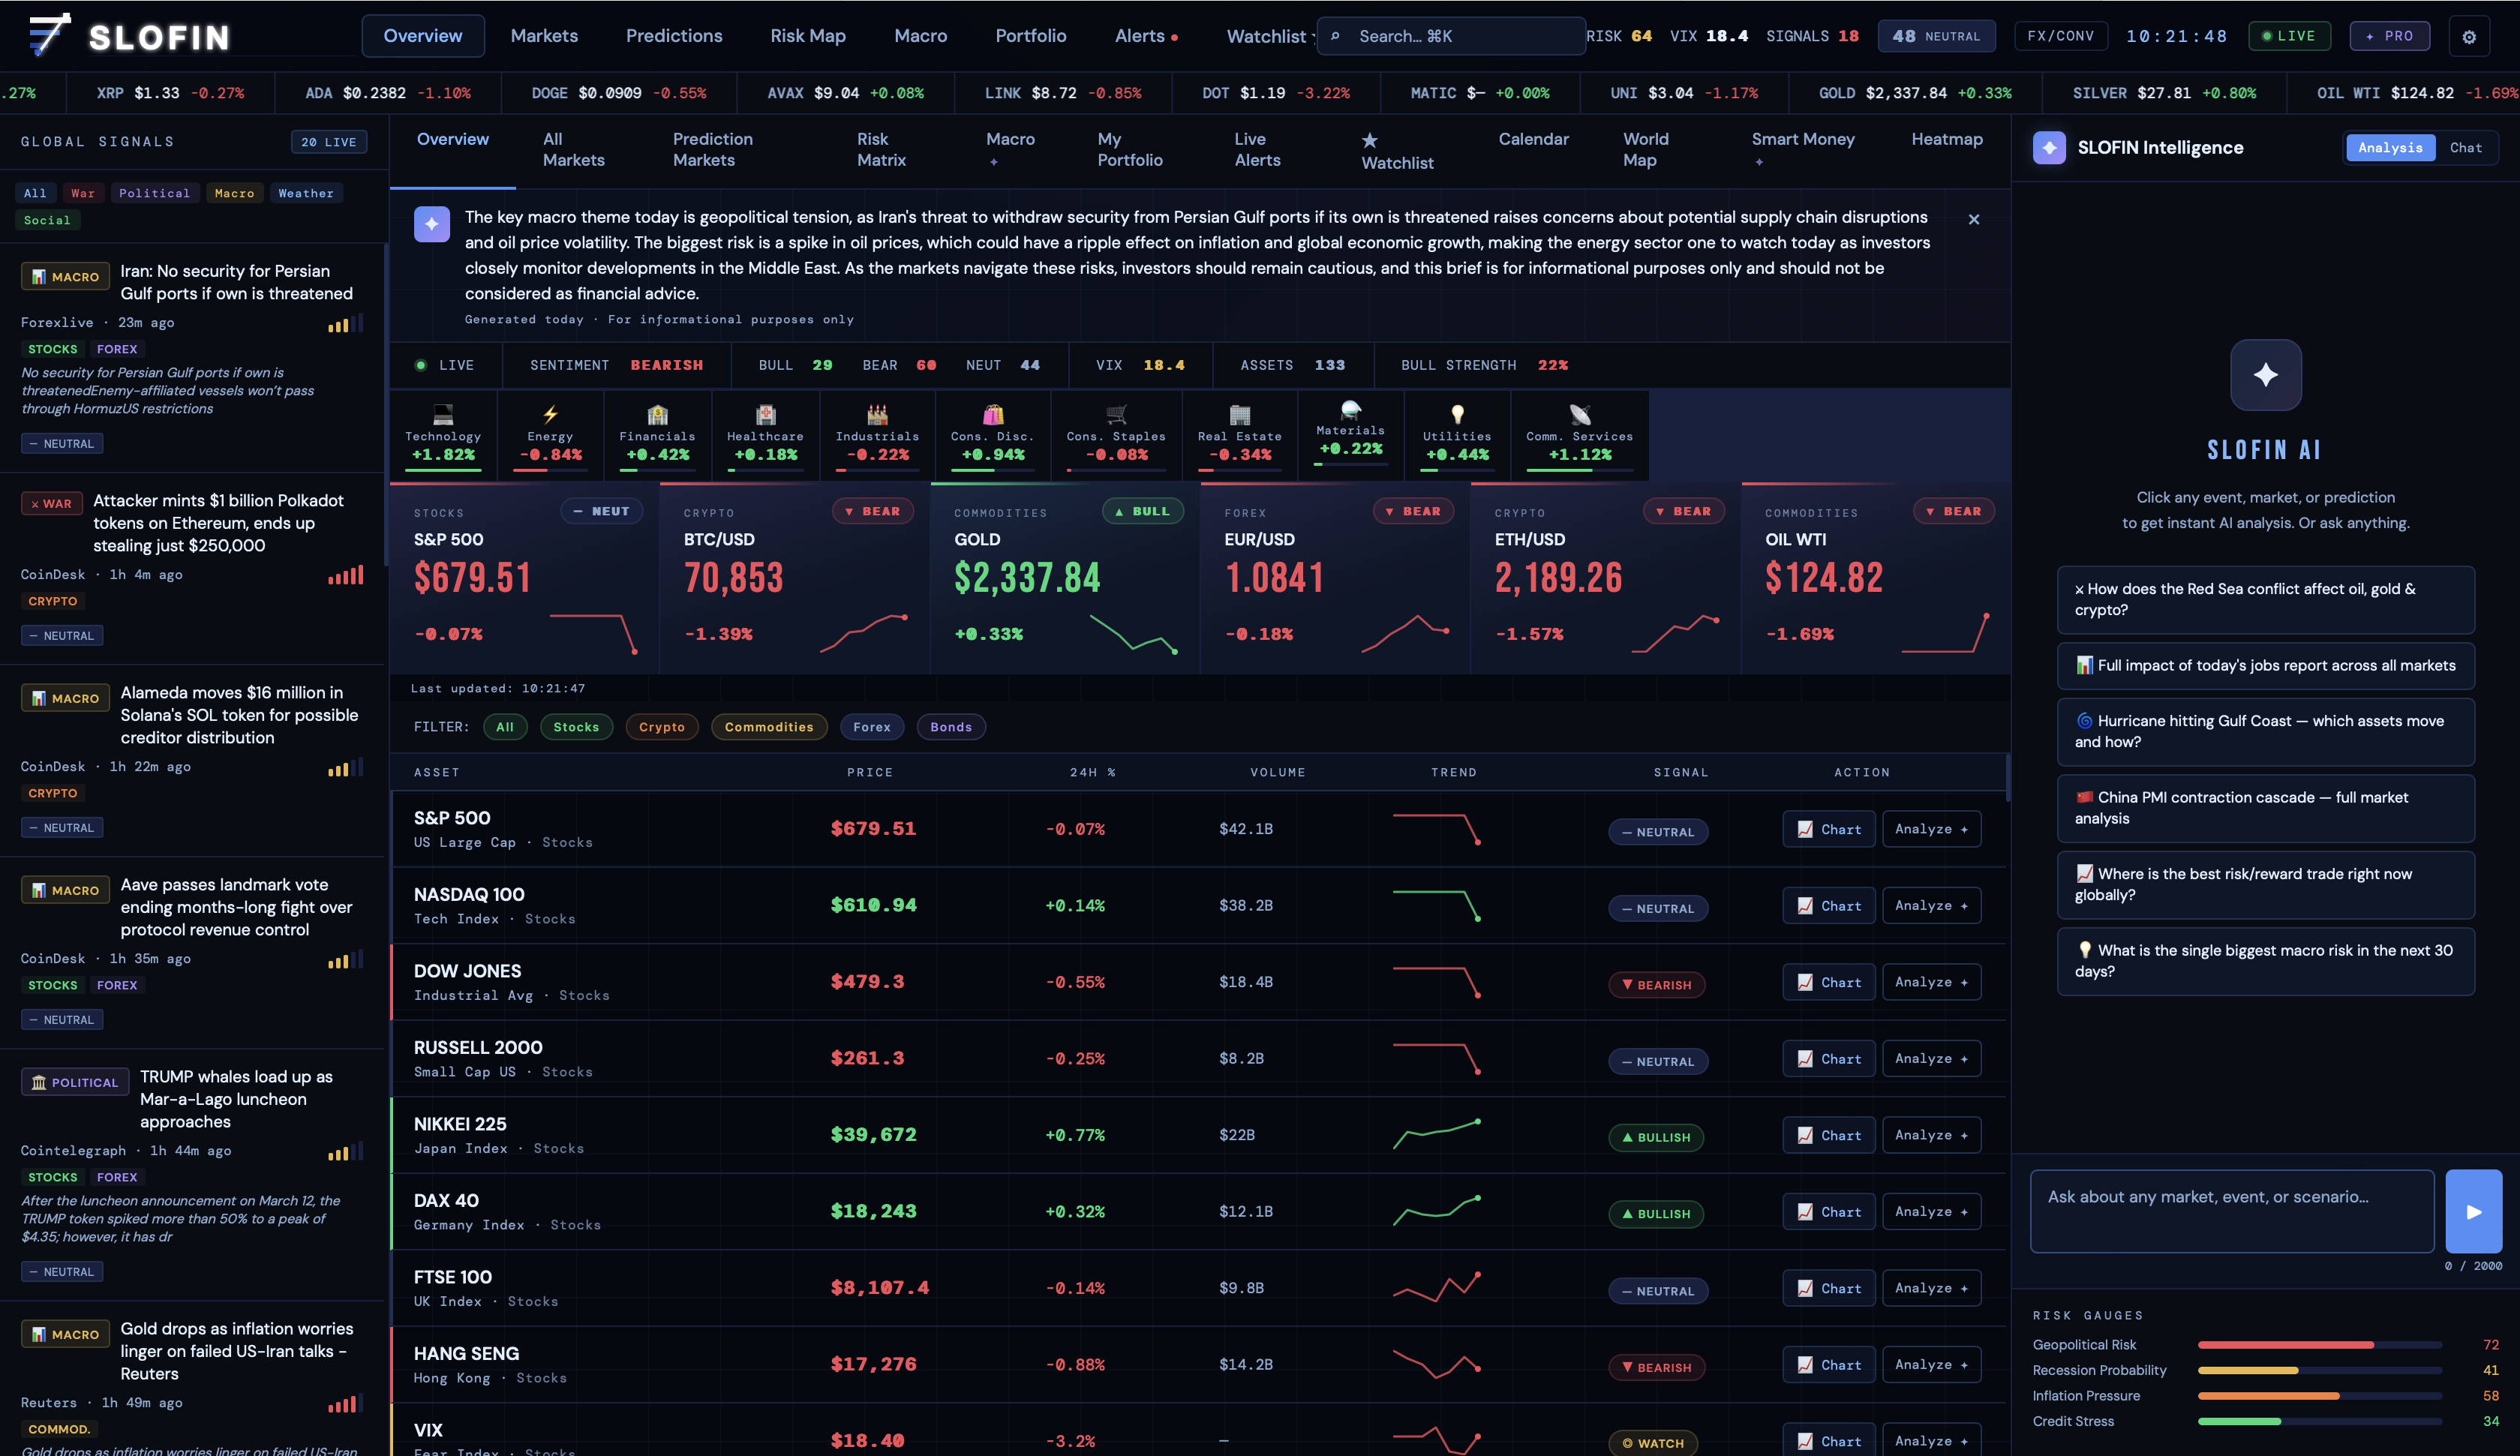The width and height of the screenshot is (2520, 1456).
Task: Switch to the Heatmap tab
Action: (x=1946, y=139)
